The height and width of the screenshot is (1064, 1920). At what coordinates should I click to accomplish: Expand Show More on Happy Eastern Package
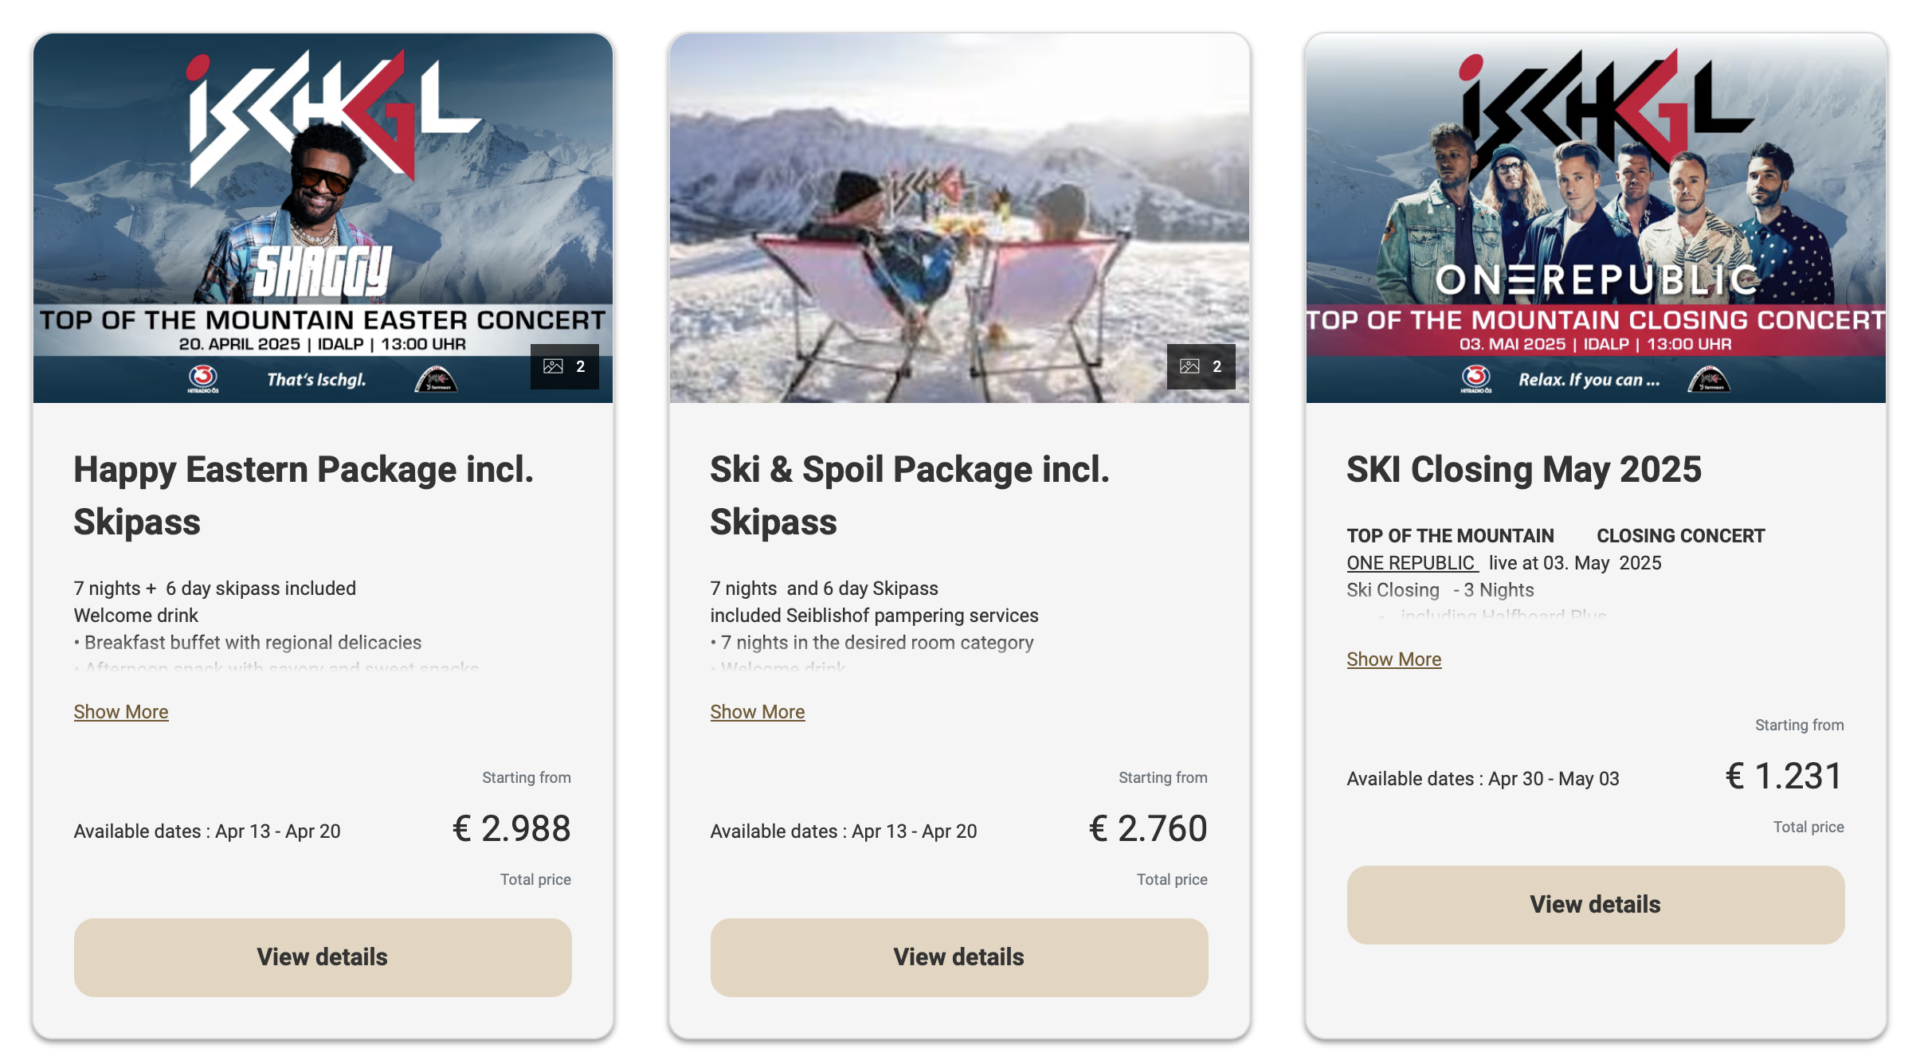click(x=121, y=712)
